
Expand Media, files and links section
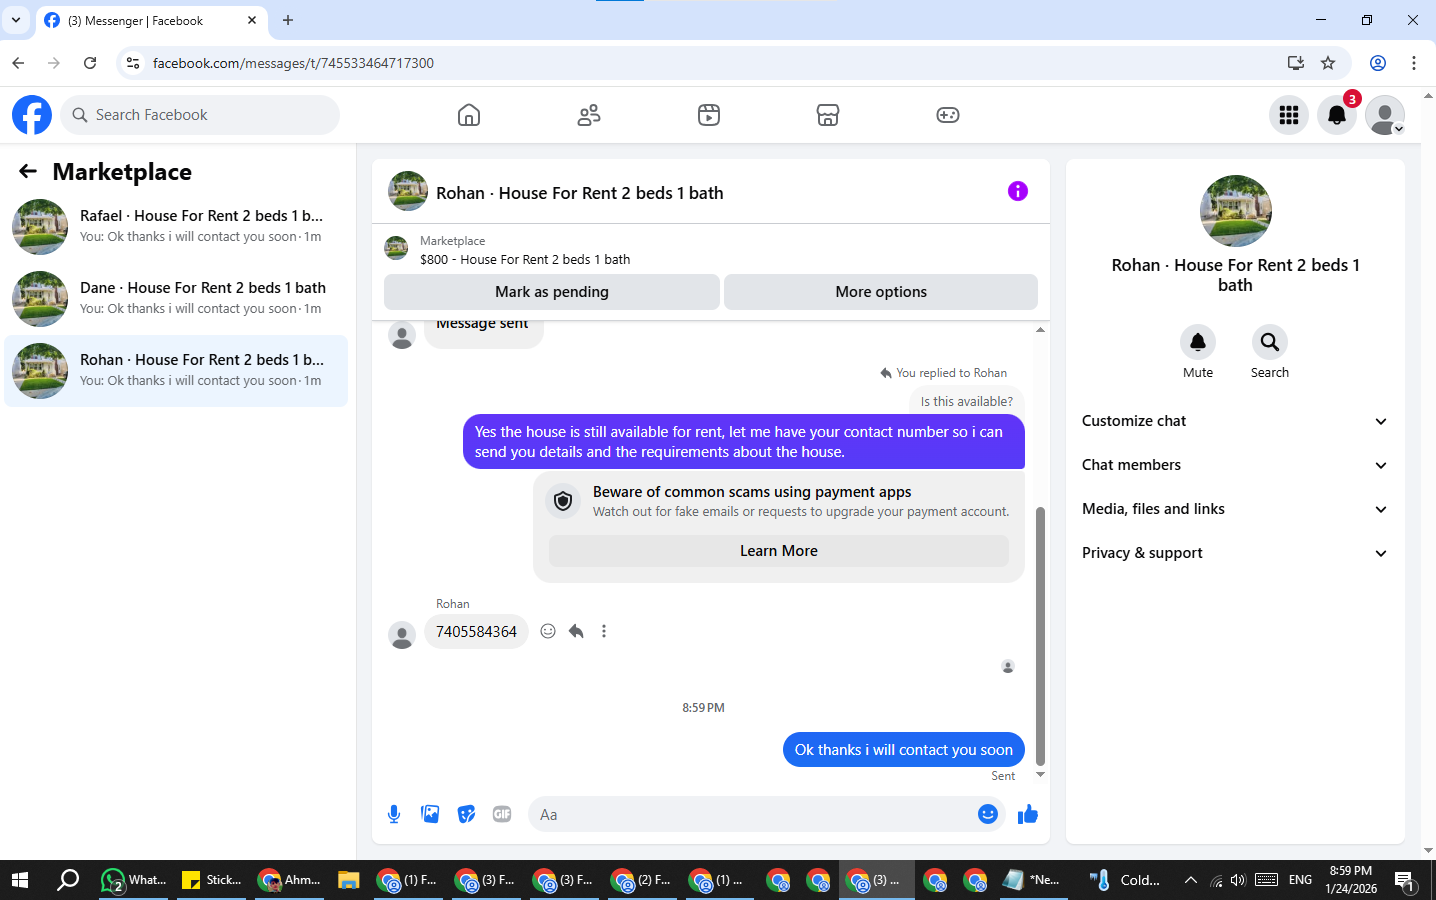tap(1235, 509)
